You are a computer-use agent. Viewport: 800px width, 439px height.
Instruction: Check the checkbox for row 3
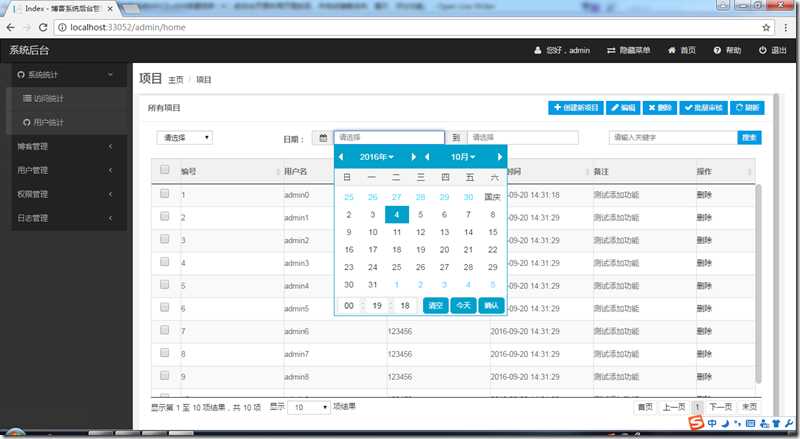pos(164,239)
